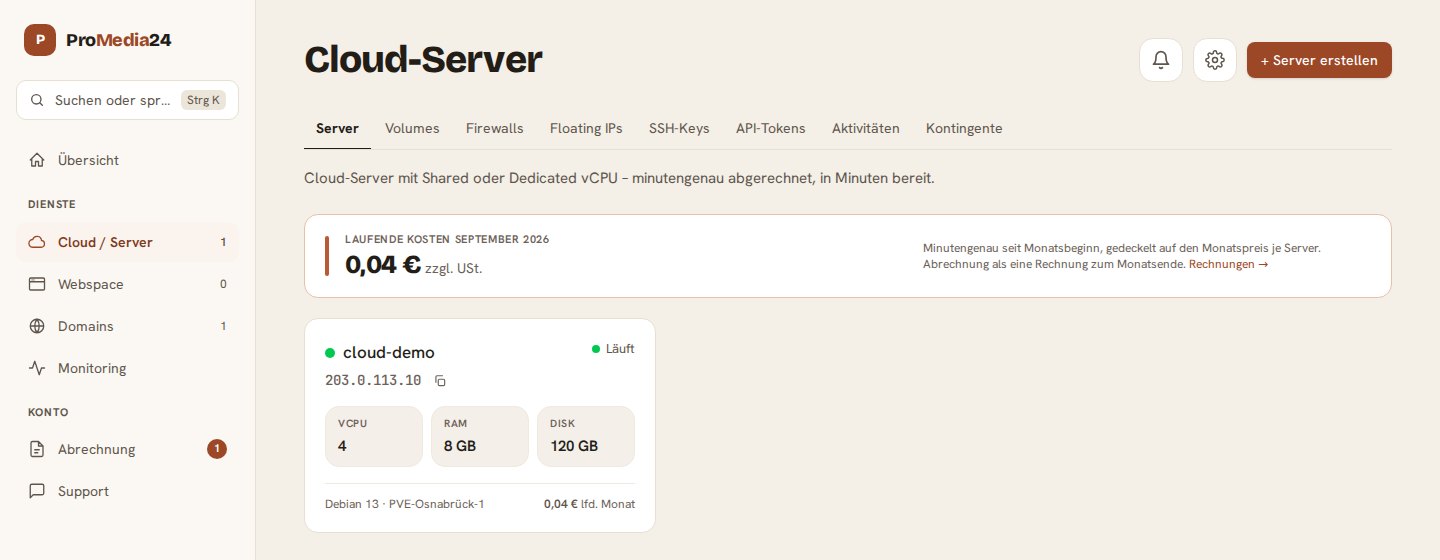Select the Server tab

pos(337,128)
